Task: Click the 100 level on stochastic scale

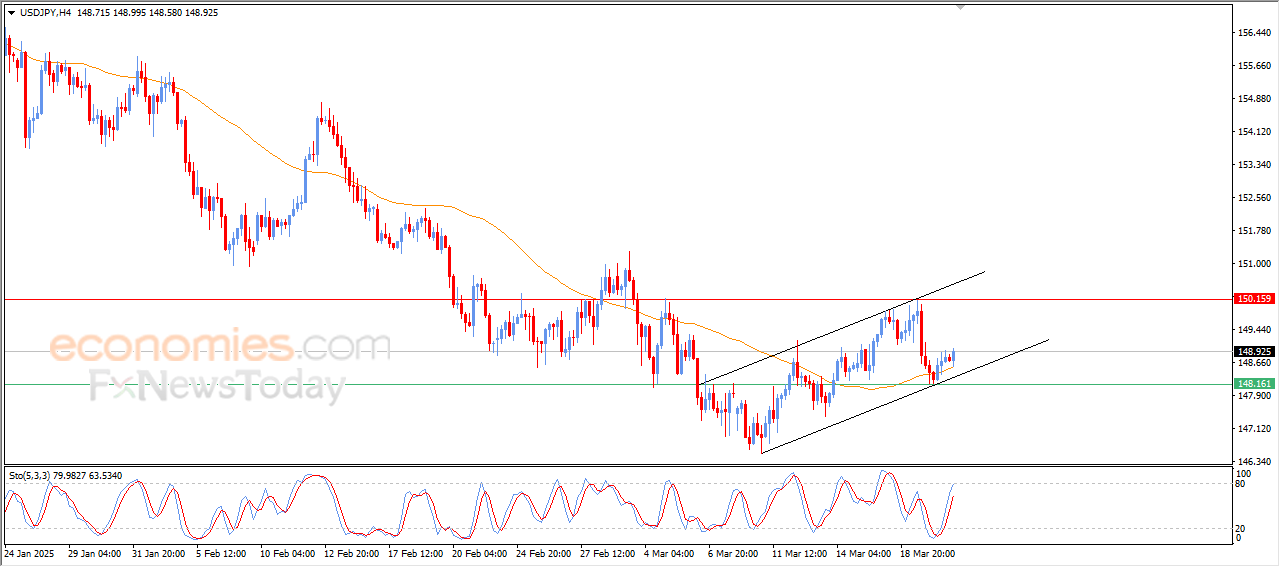Action: [1245, 473]
